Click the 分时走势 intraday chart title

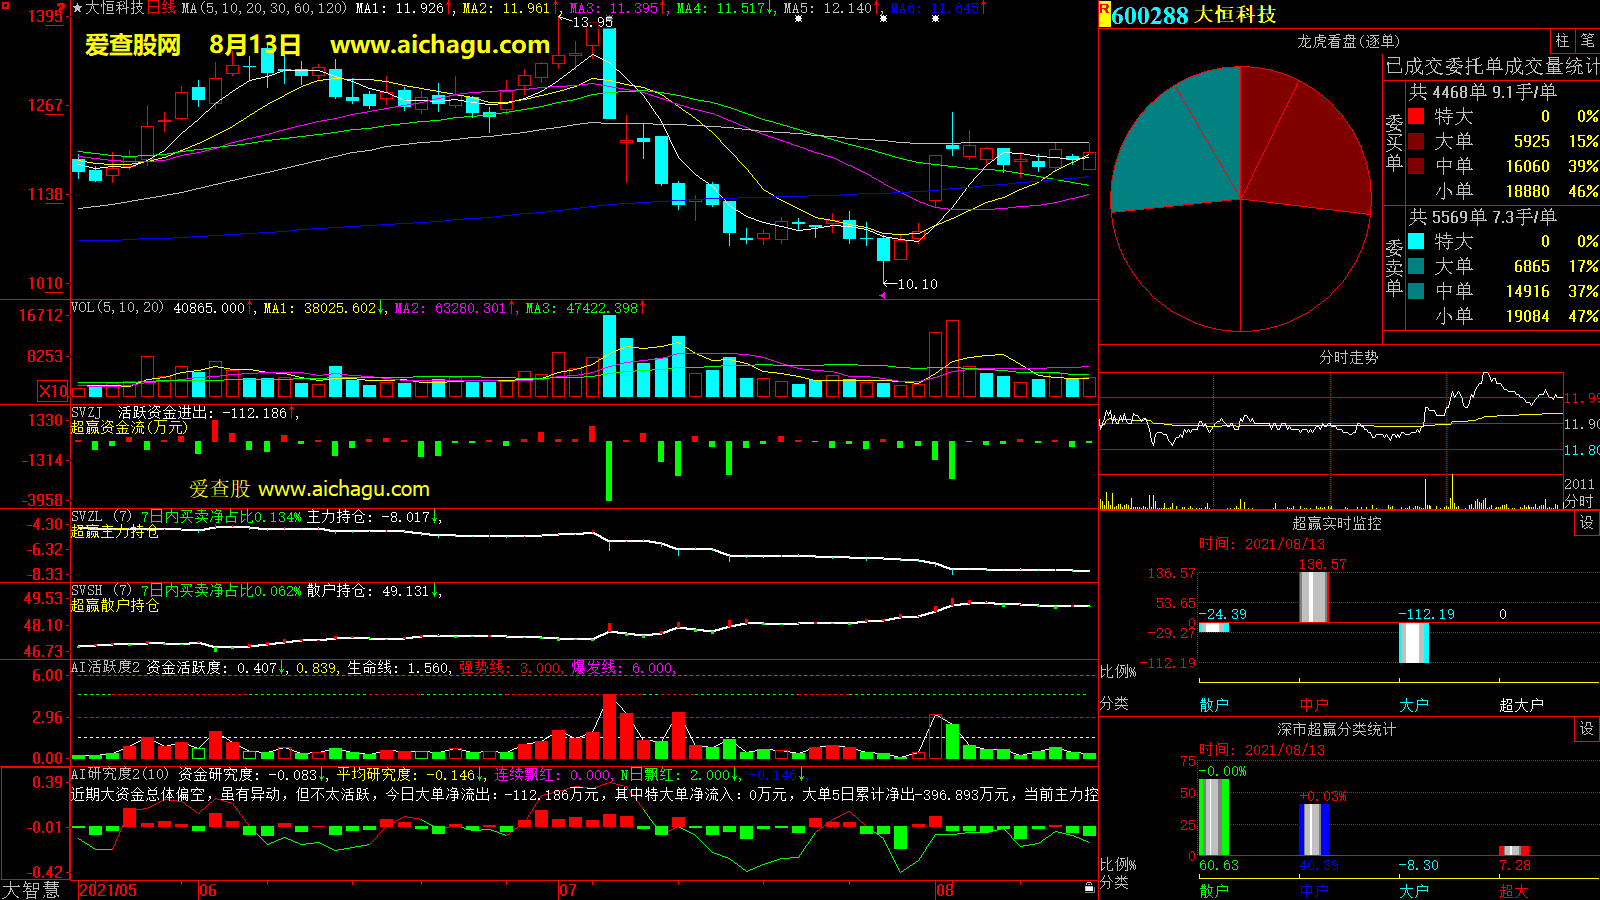pyautogui.click(x=1348, y=357)
